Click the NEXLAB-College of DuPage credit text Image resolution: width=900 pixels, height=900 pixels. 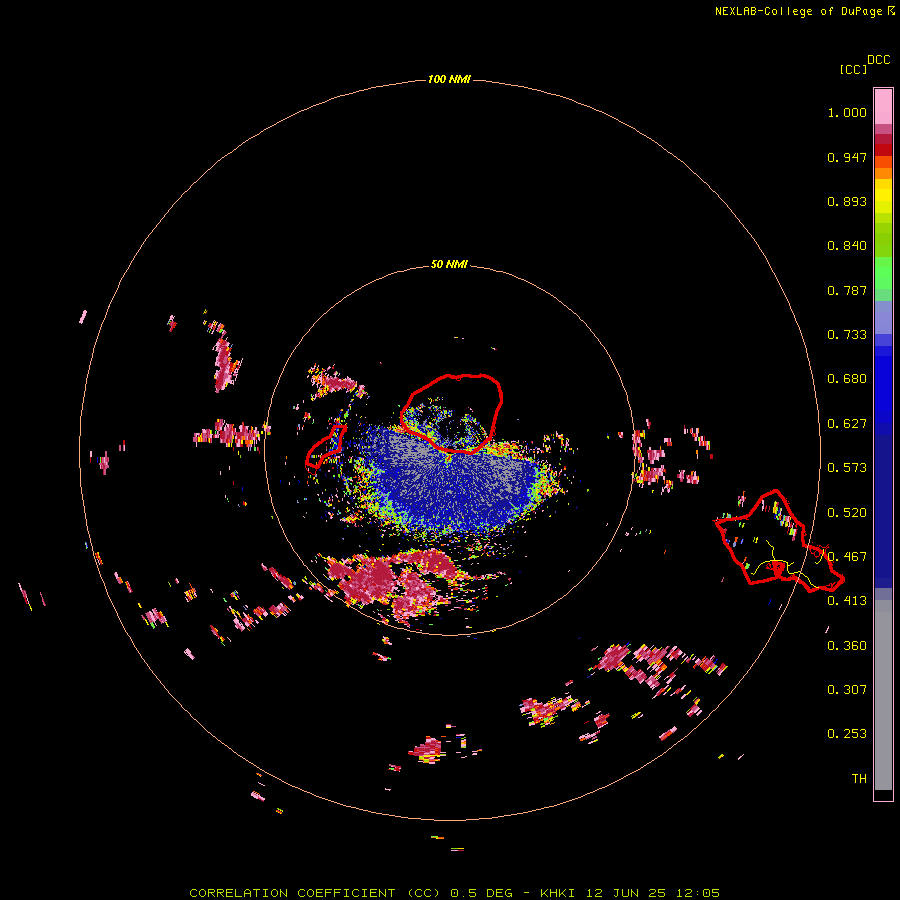coord(804,11)
